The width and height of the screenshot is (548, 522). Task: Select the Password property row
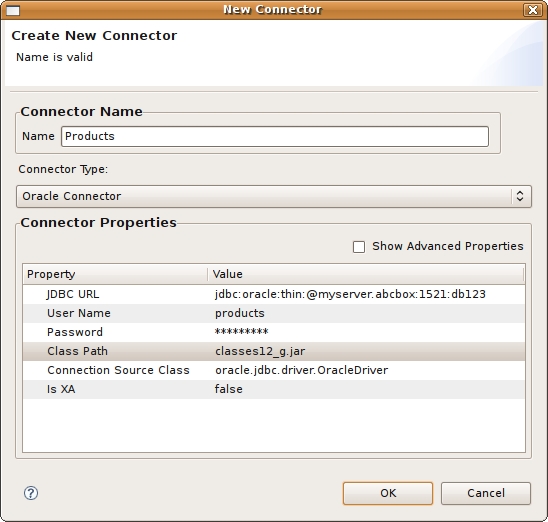tap(274, 332)
